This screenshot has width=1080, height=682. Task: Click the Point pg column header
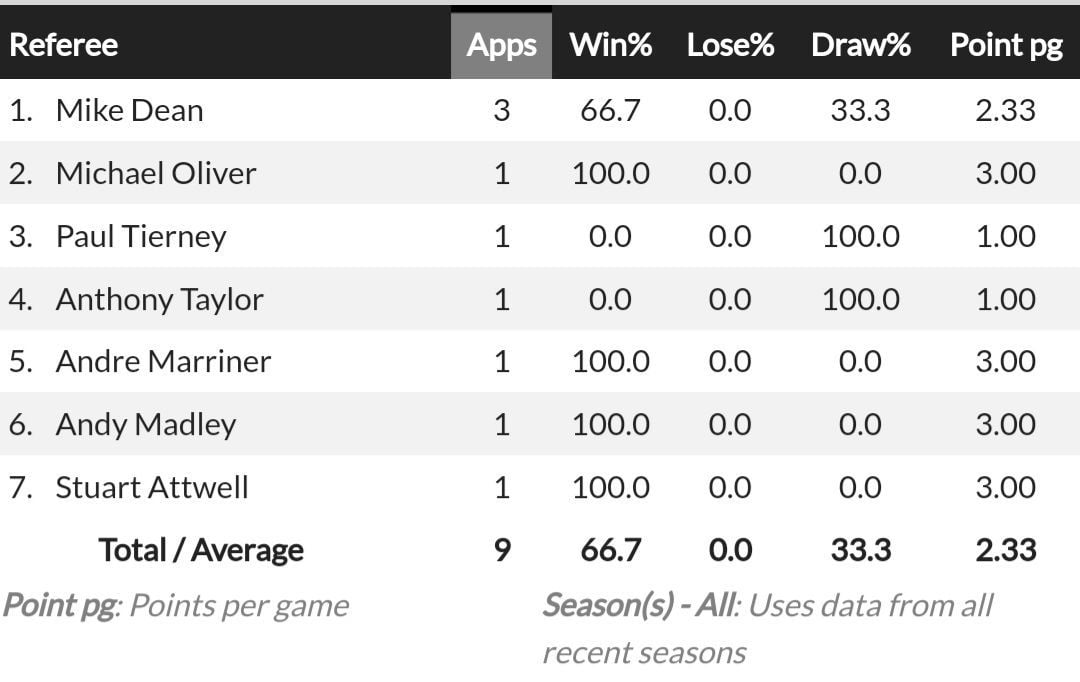point(1005,45)
